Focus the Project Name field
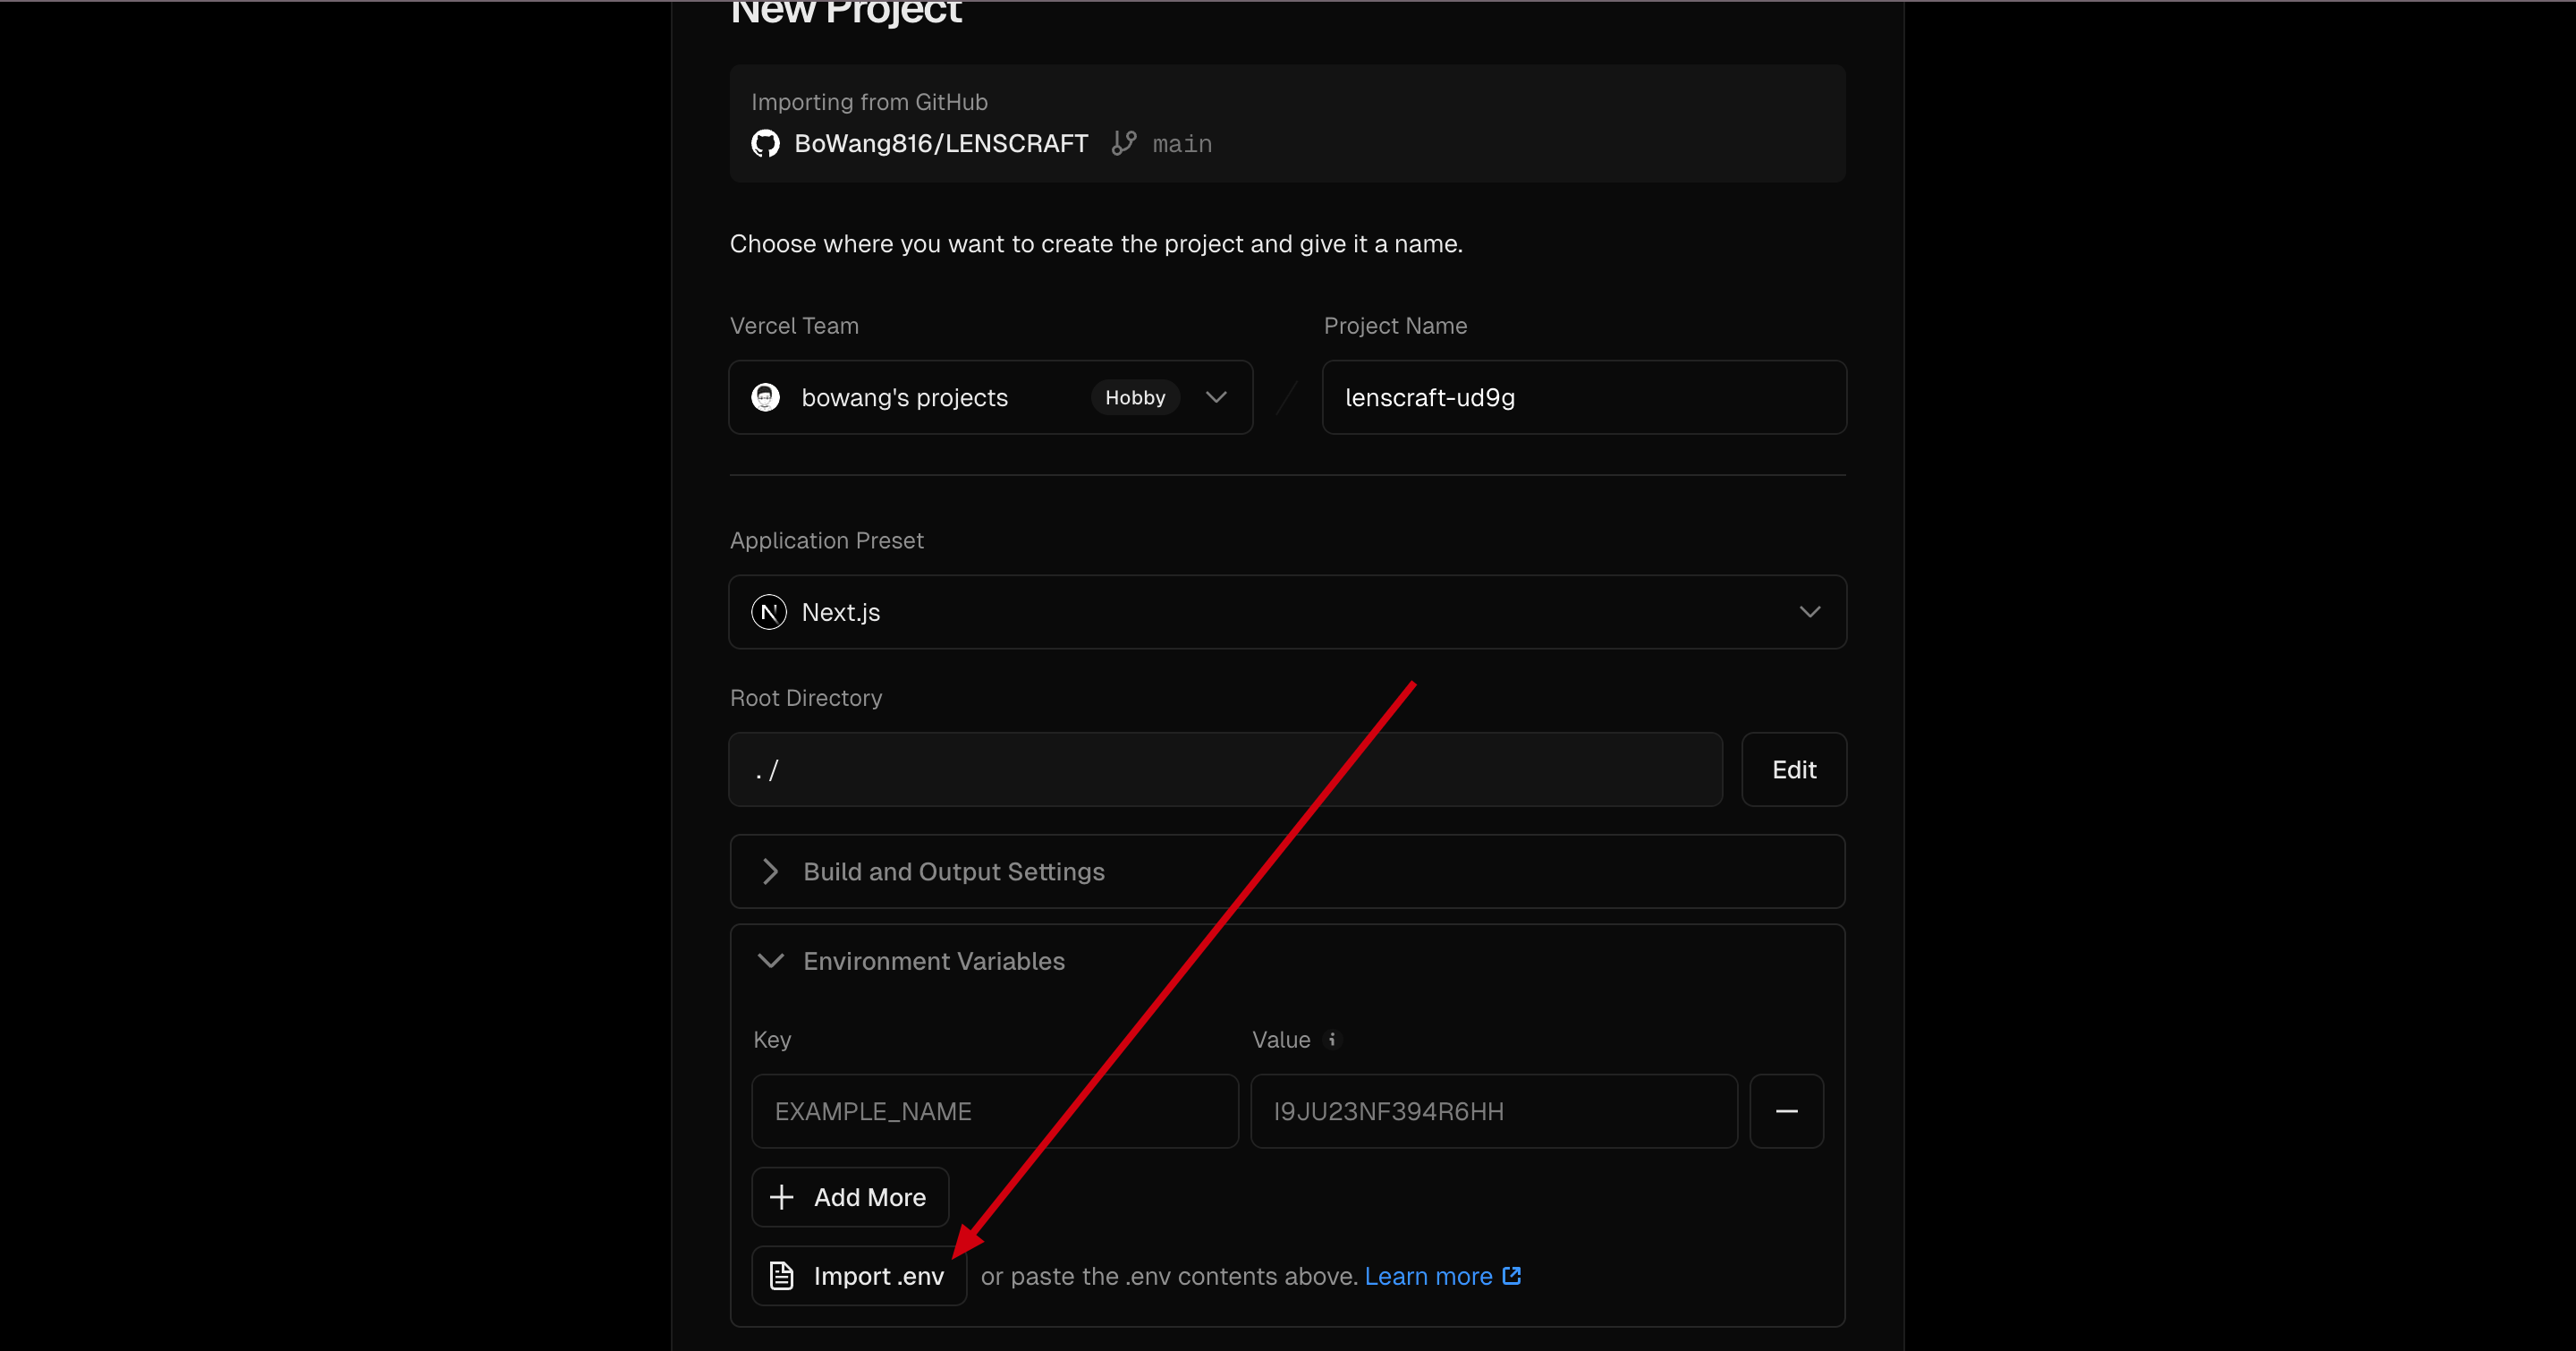The height and width of the screenshot is (1351, 2576). pyautogui.click(x=1584, y=397)
